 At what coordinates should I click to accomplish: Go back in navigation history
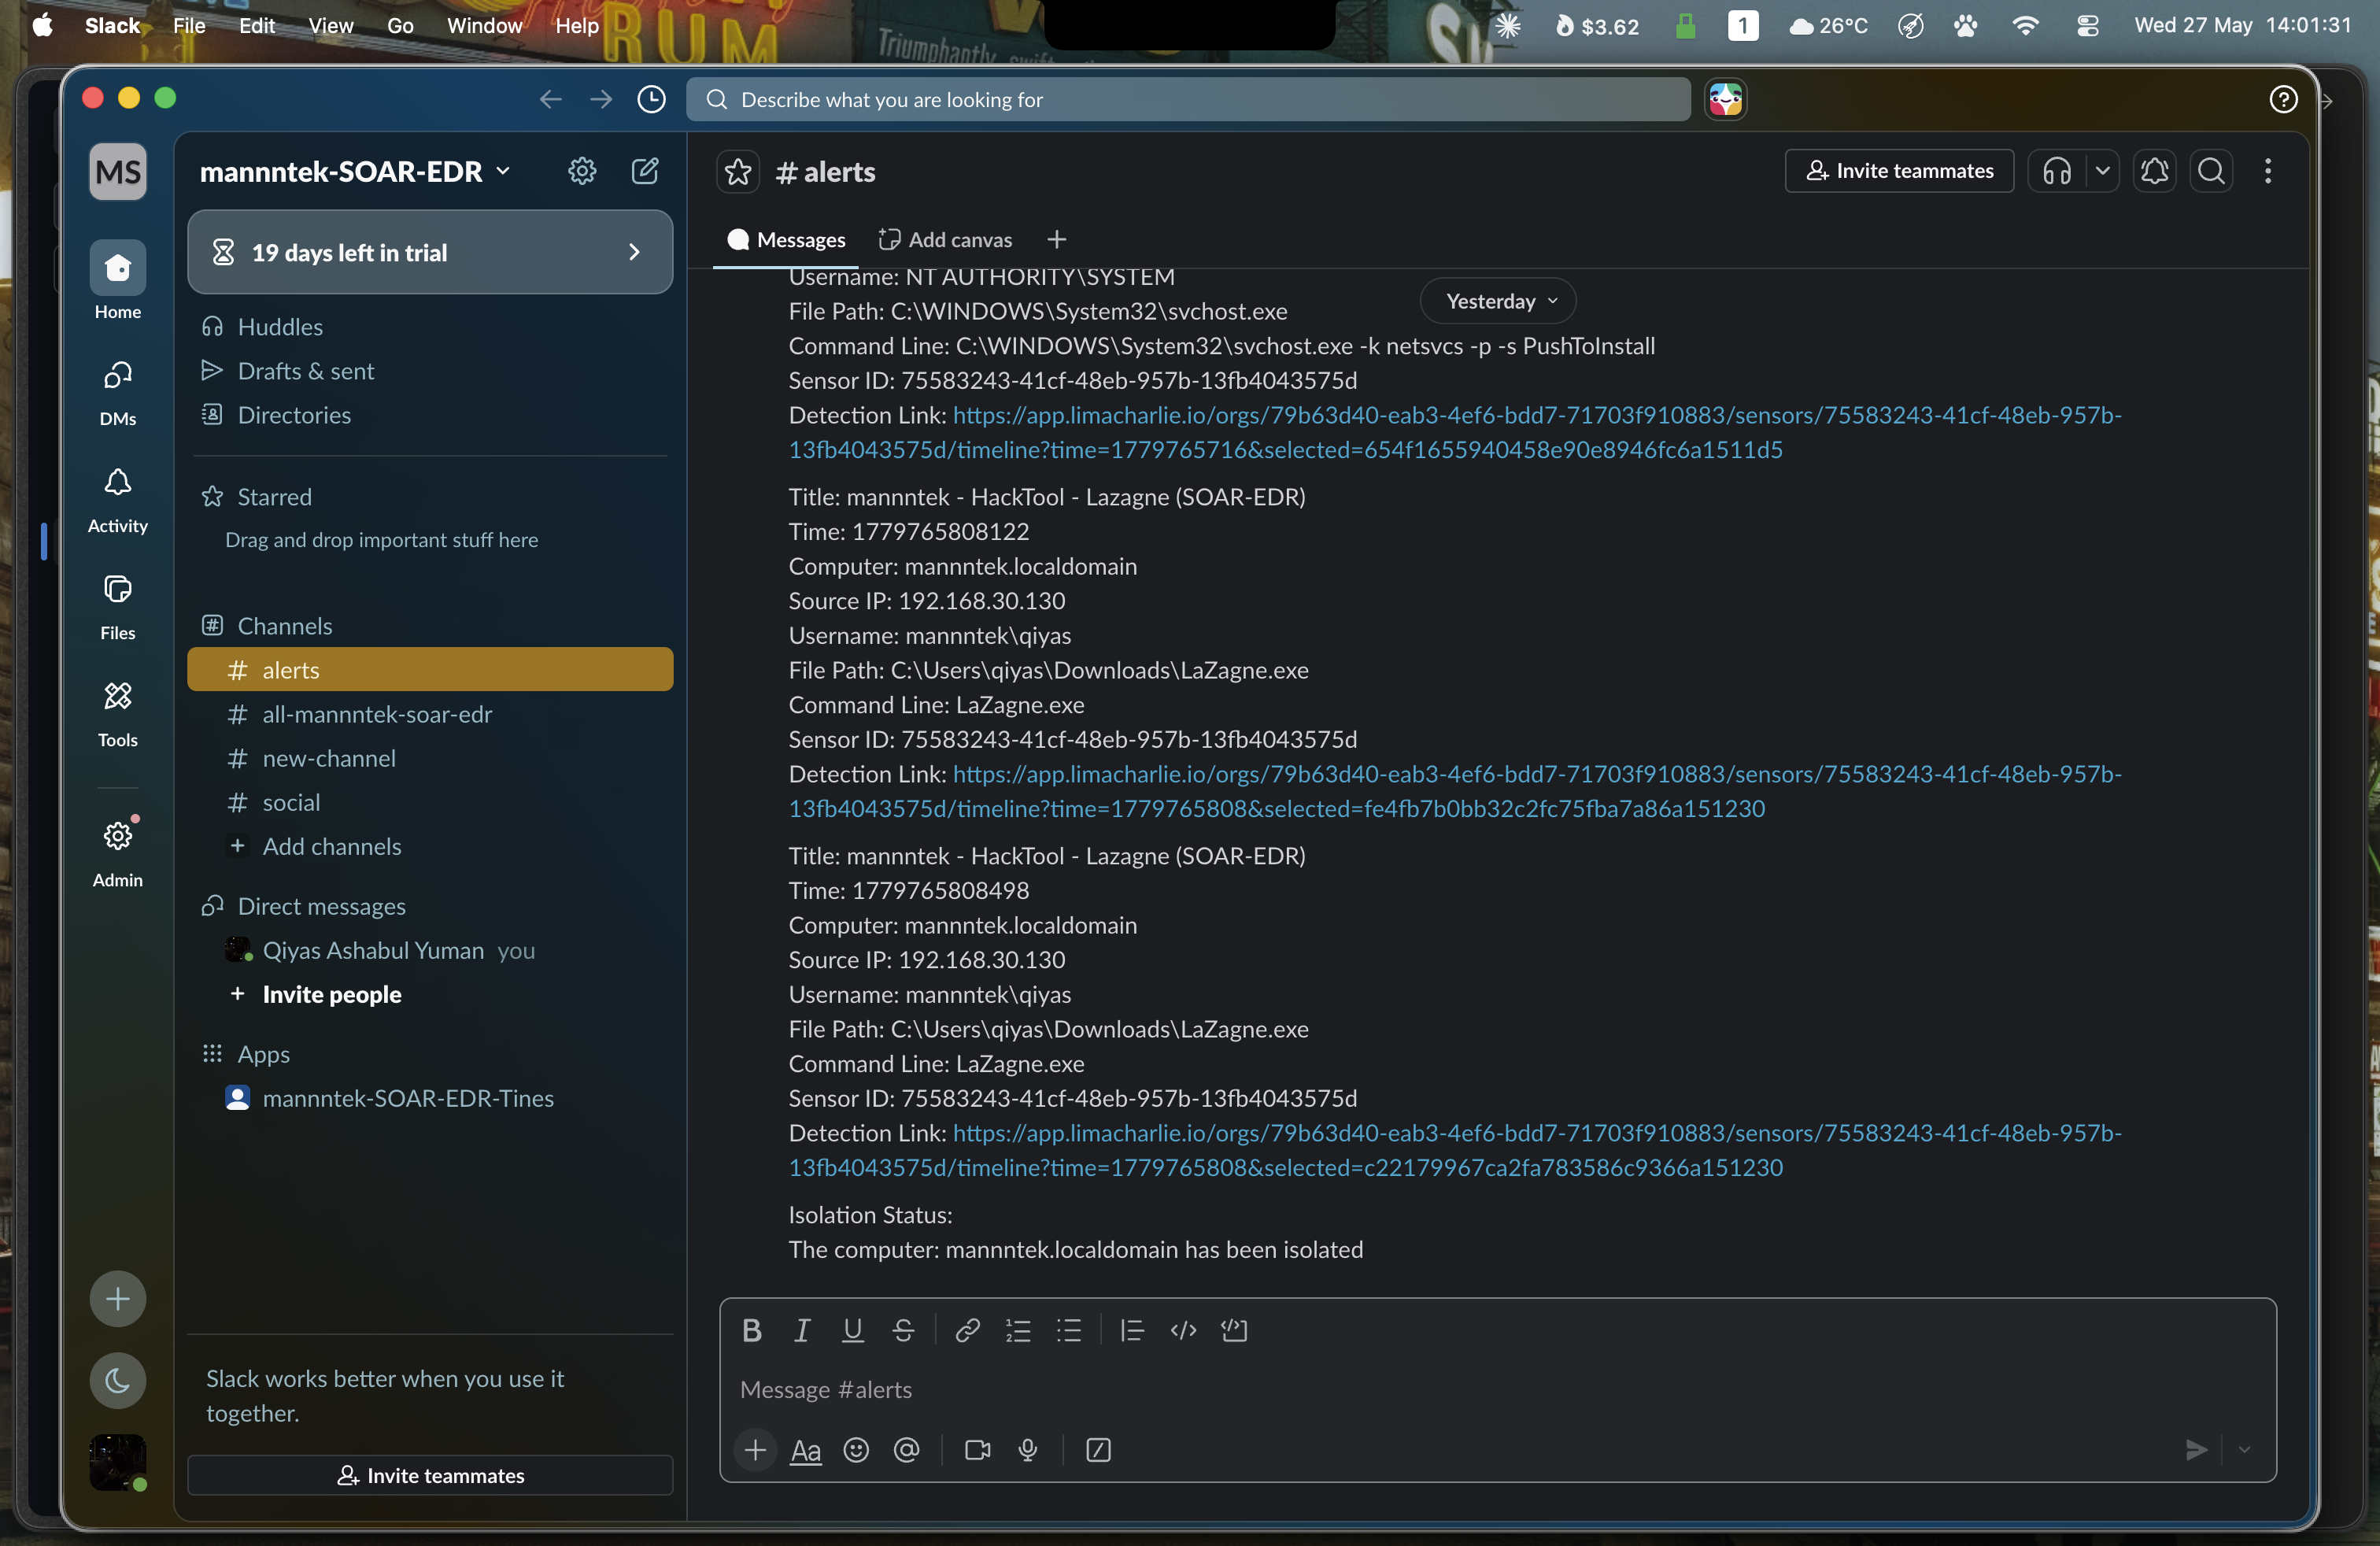(x=550, y=100)
